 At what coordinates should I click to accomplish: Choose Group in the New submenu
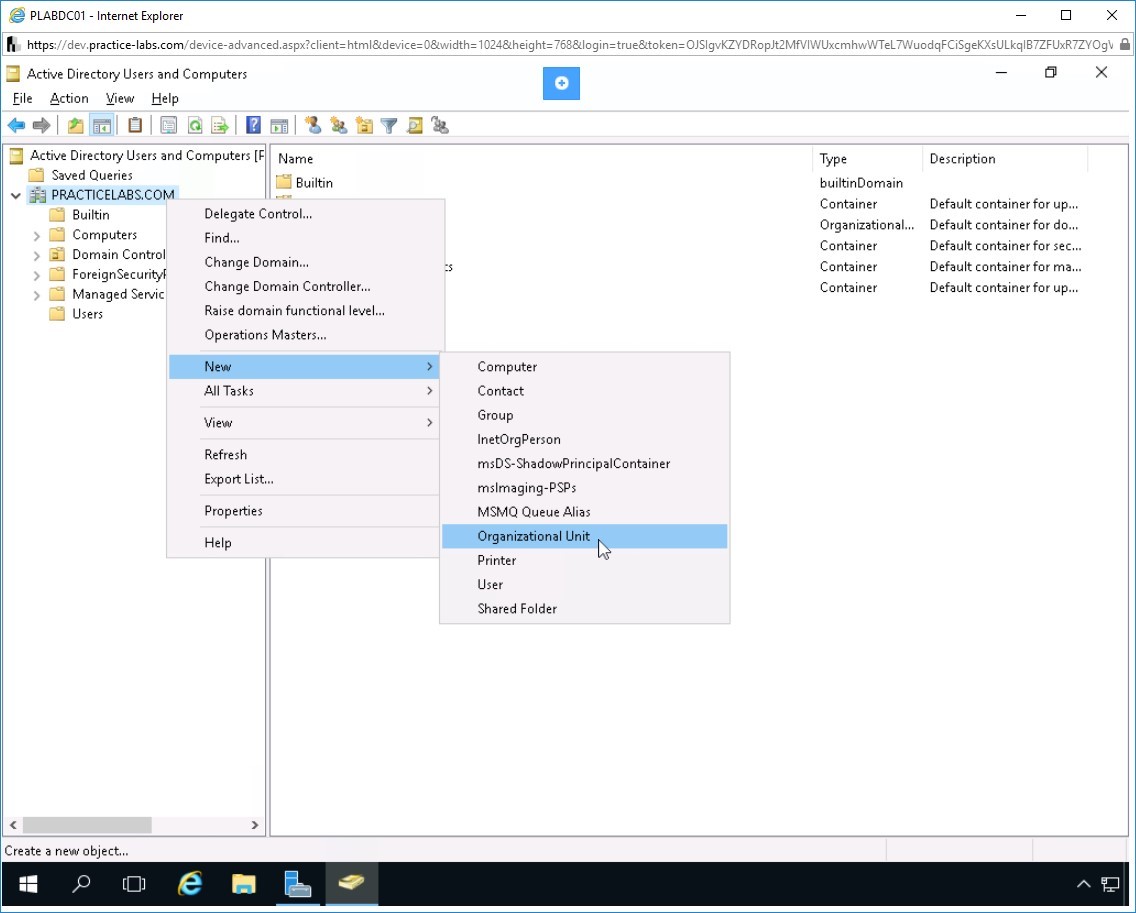(585, 415)
